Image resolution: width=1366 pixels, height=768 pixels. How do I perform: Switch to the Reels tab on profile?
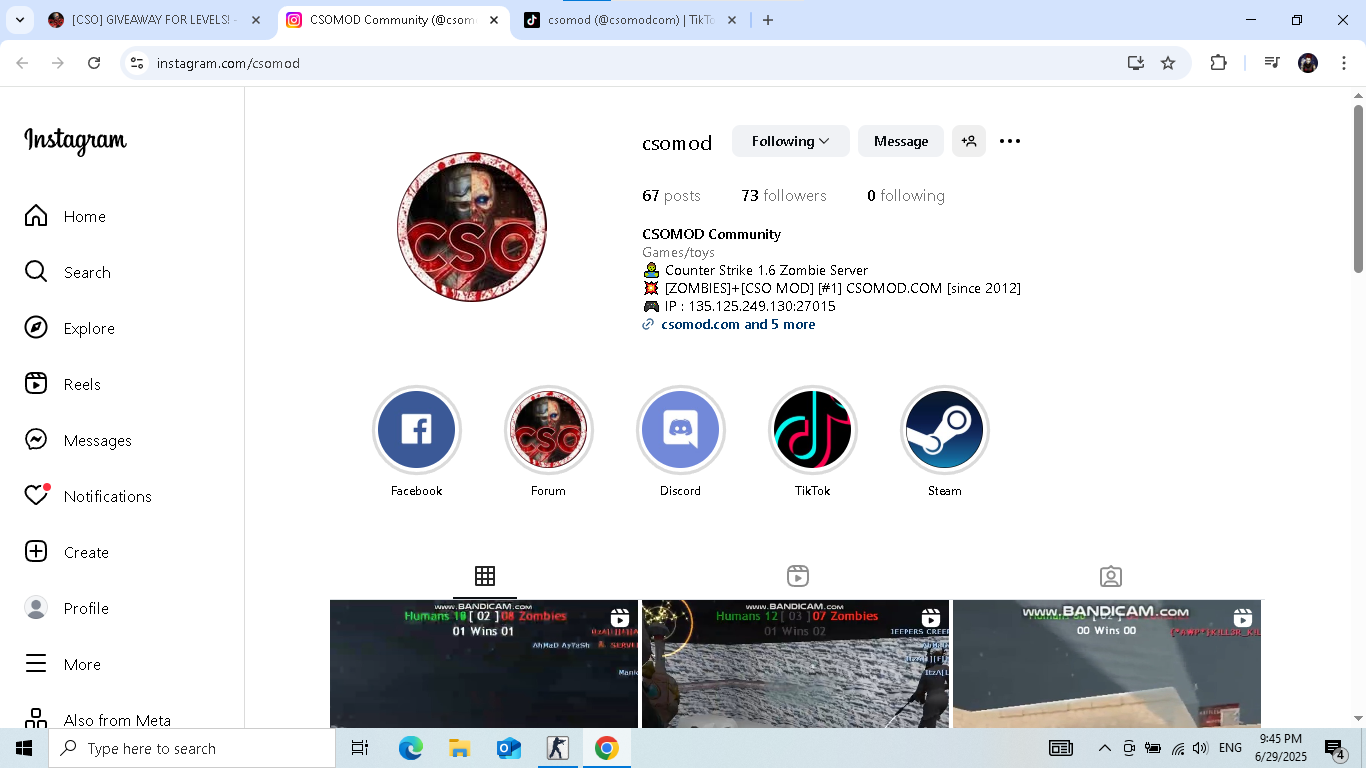coord(797,576)
